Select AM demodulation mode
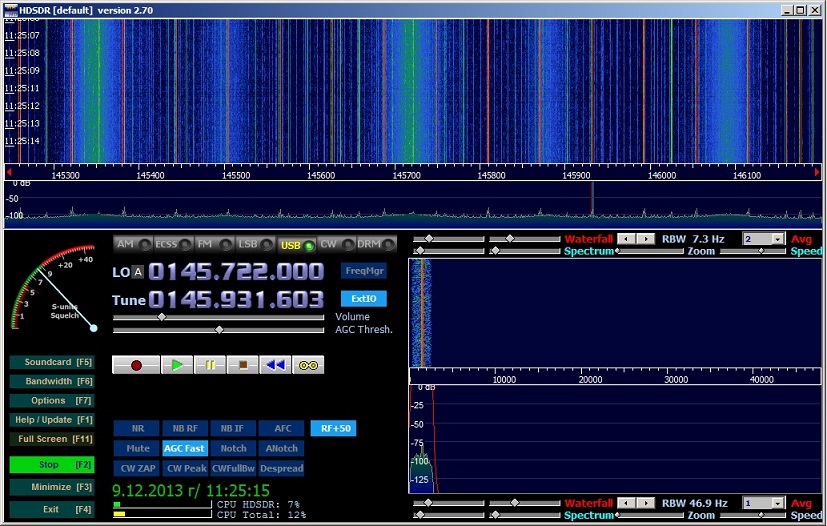 click(125, 244)
